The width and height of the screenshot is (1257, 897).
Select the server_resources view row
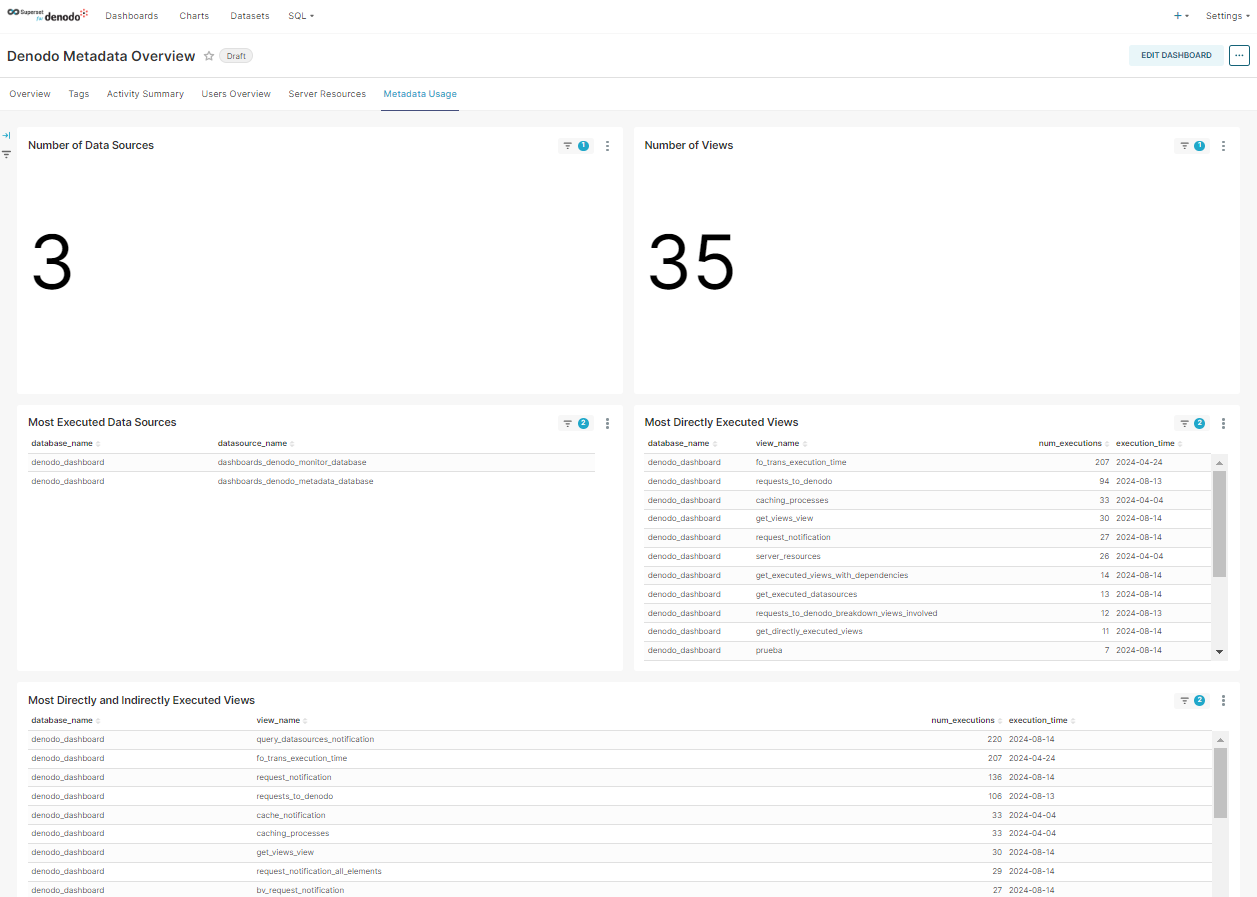[927, 556]
